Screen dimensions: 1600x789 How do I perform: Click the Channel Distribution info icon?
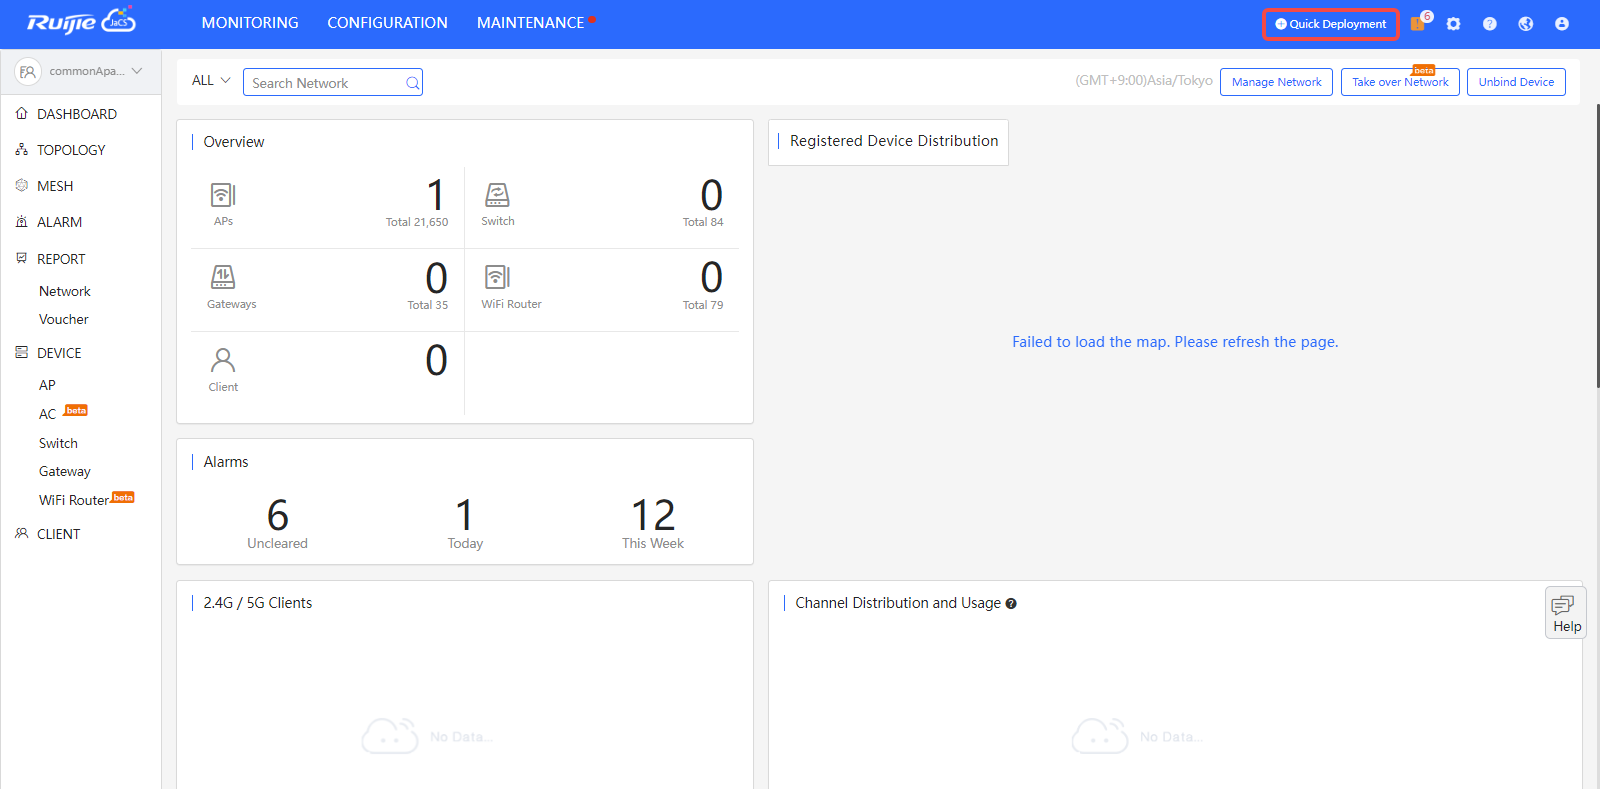(1011, 604)
